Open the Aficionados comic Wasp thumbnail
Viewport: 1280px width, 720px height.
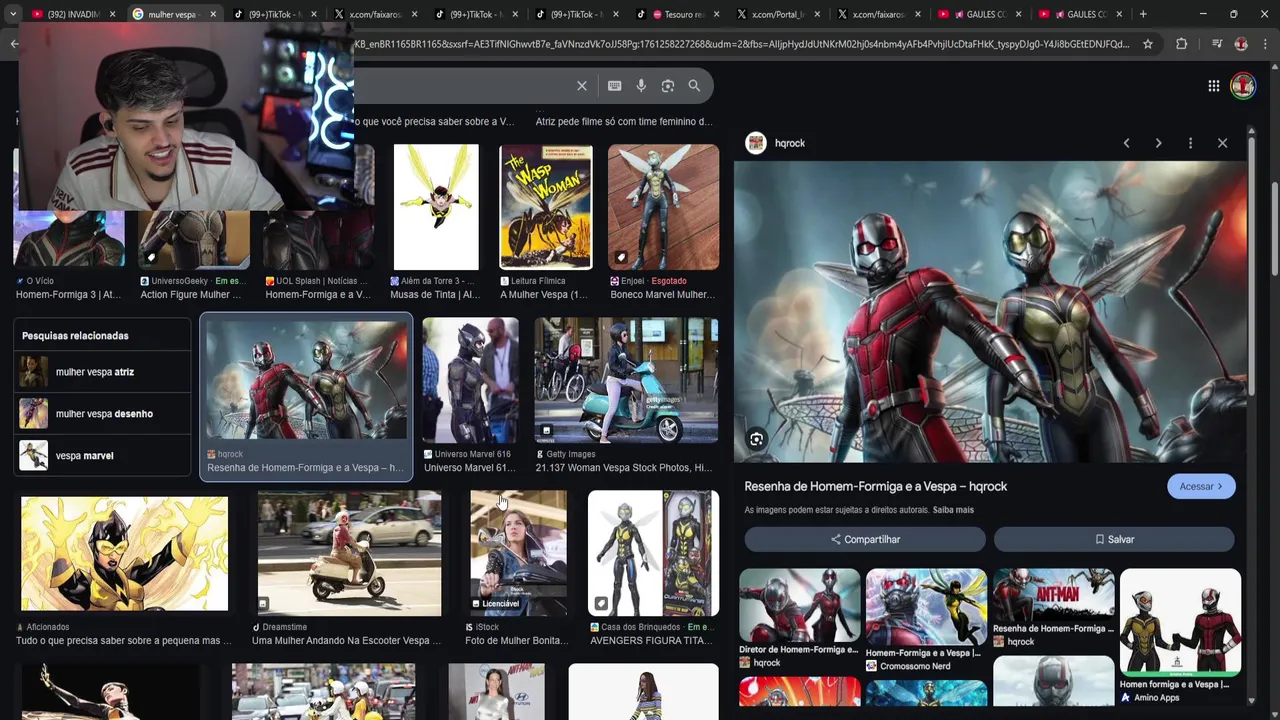124,554
